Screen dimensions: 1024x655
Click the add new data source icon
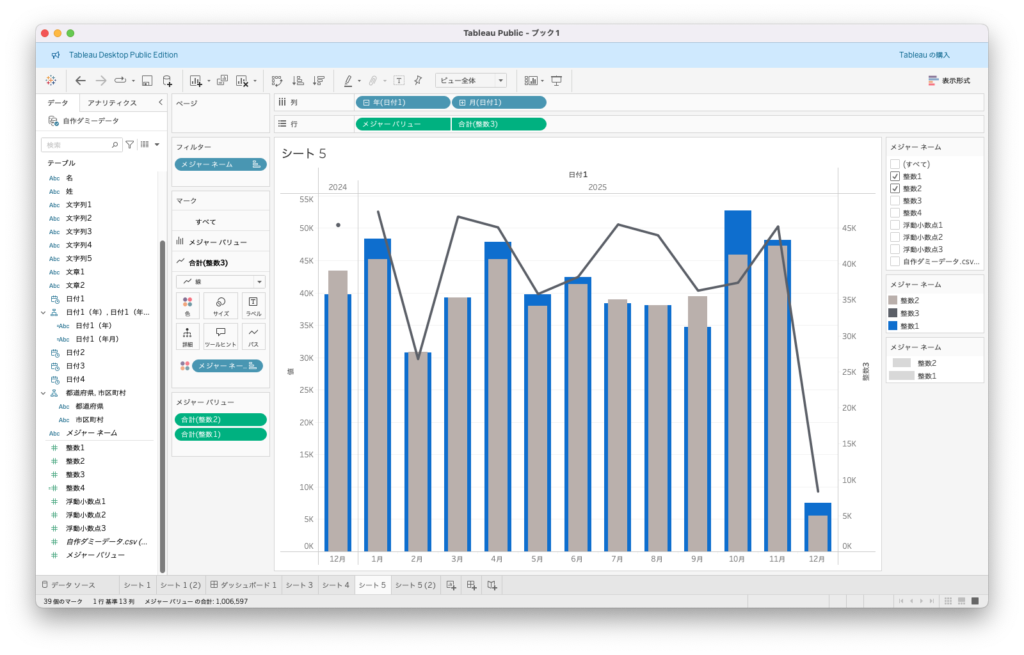(167, 80)
